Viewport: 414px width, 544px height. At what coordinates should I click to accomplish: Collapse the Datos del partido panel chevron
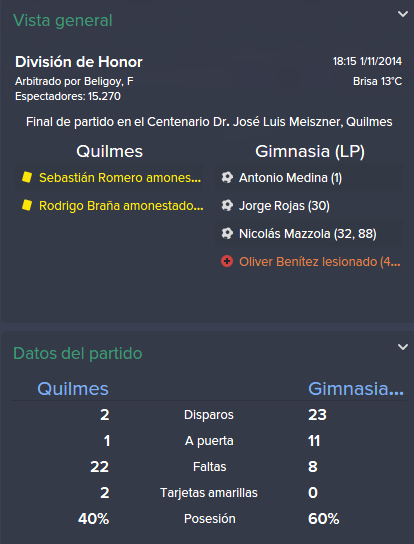point(403,347)
